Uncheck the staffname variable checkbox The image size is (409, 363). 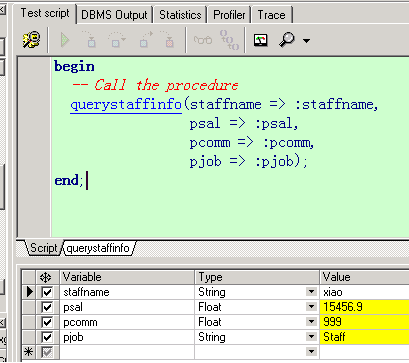tap(47, 292)
